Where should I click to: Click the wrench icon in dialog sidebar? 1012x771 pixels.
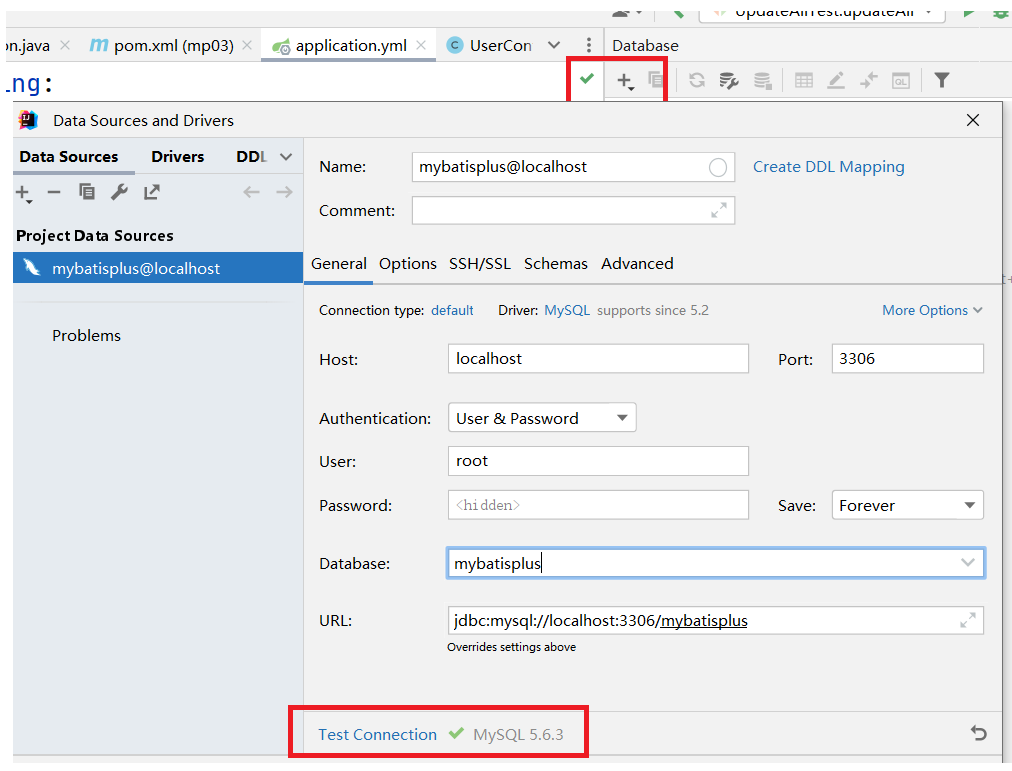click(x=119, y=192)
